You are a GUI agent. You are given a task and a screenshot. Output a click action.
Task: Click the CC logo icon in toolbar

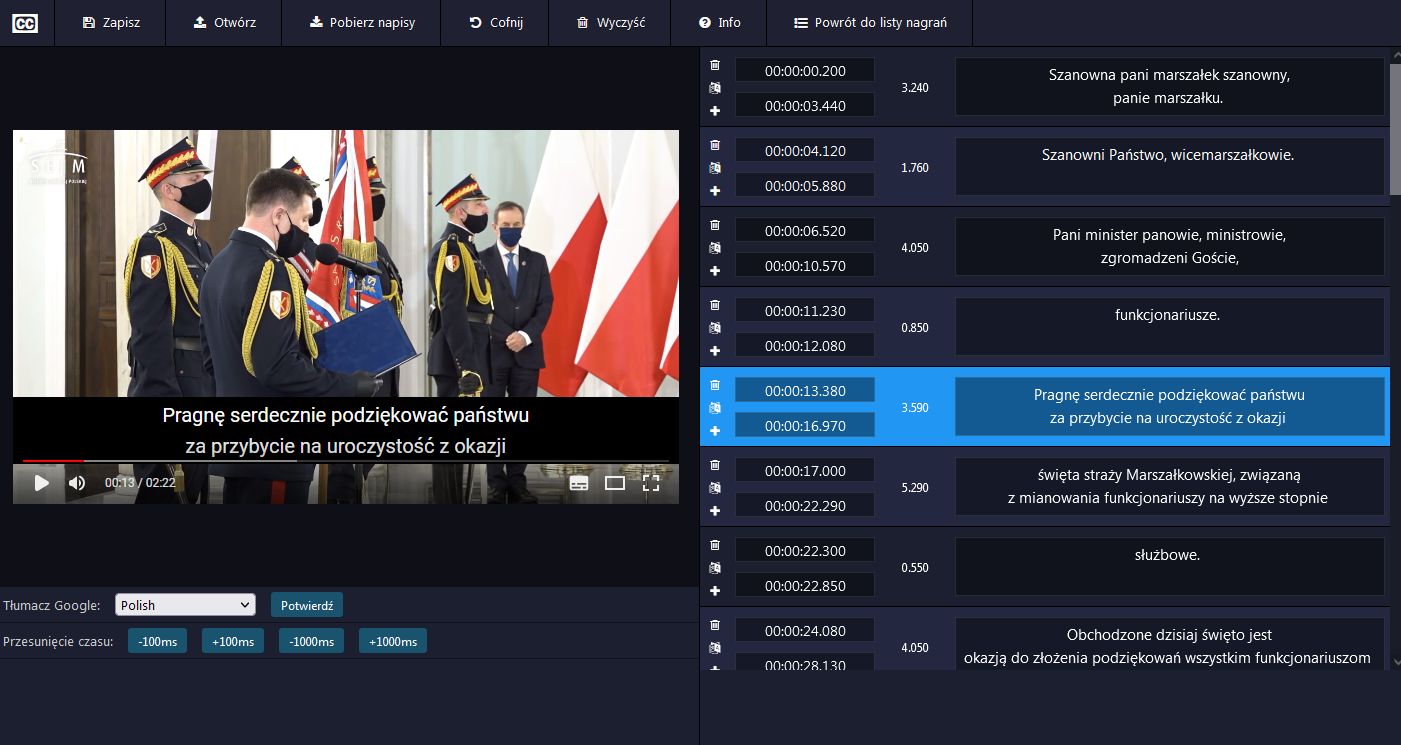(25, 22)
